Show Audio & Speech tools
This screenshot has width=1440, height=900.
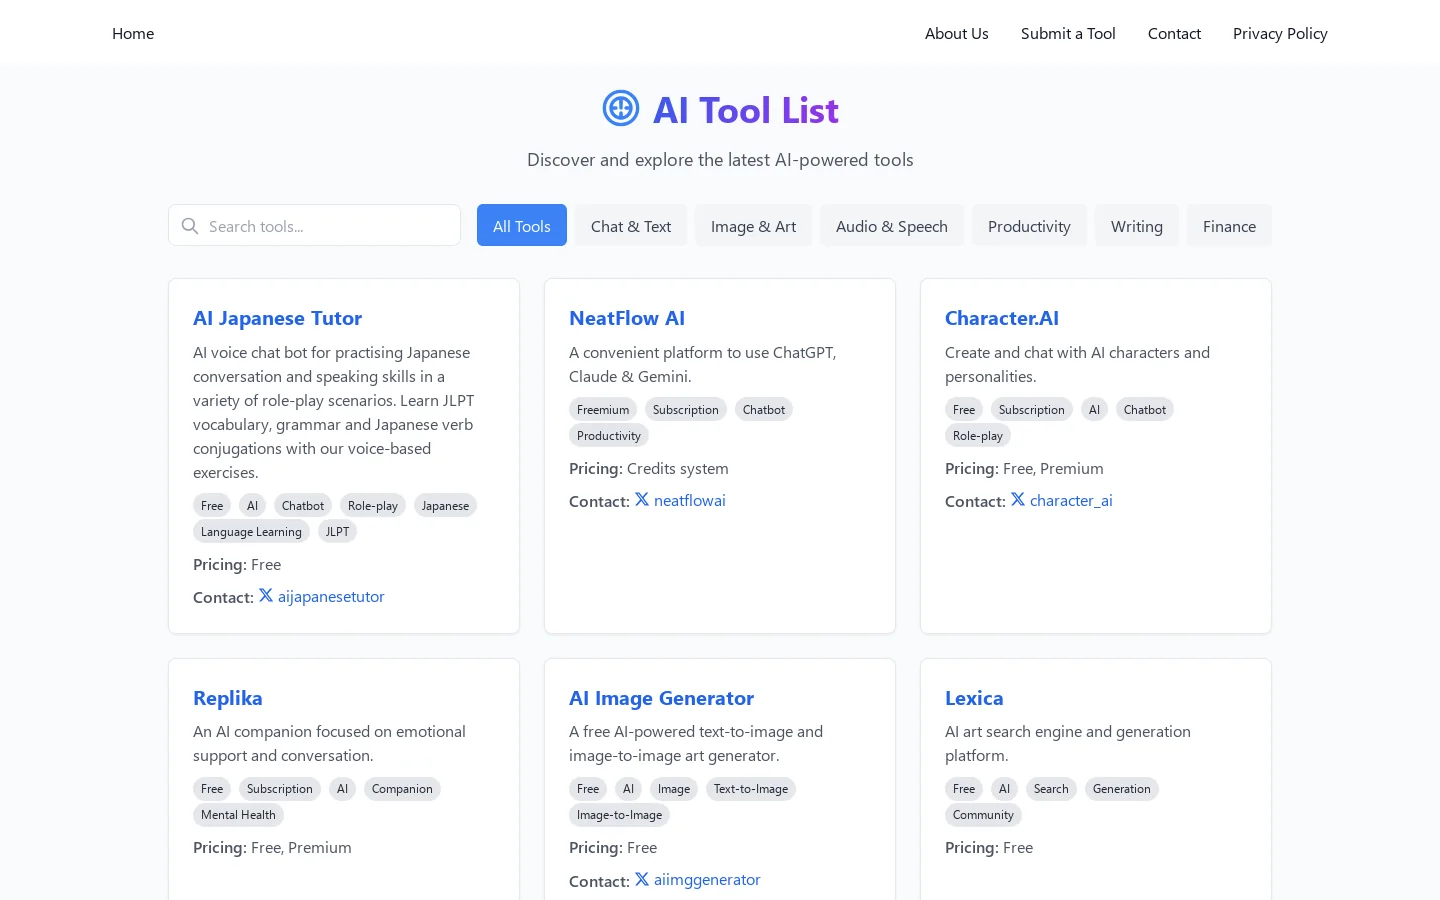pyautogui.click(x=892, y=226)
